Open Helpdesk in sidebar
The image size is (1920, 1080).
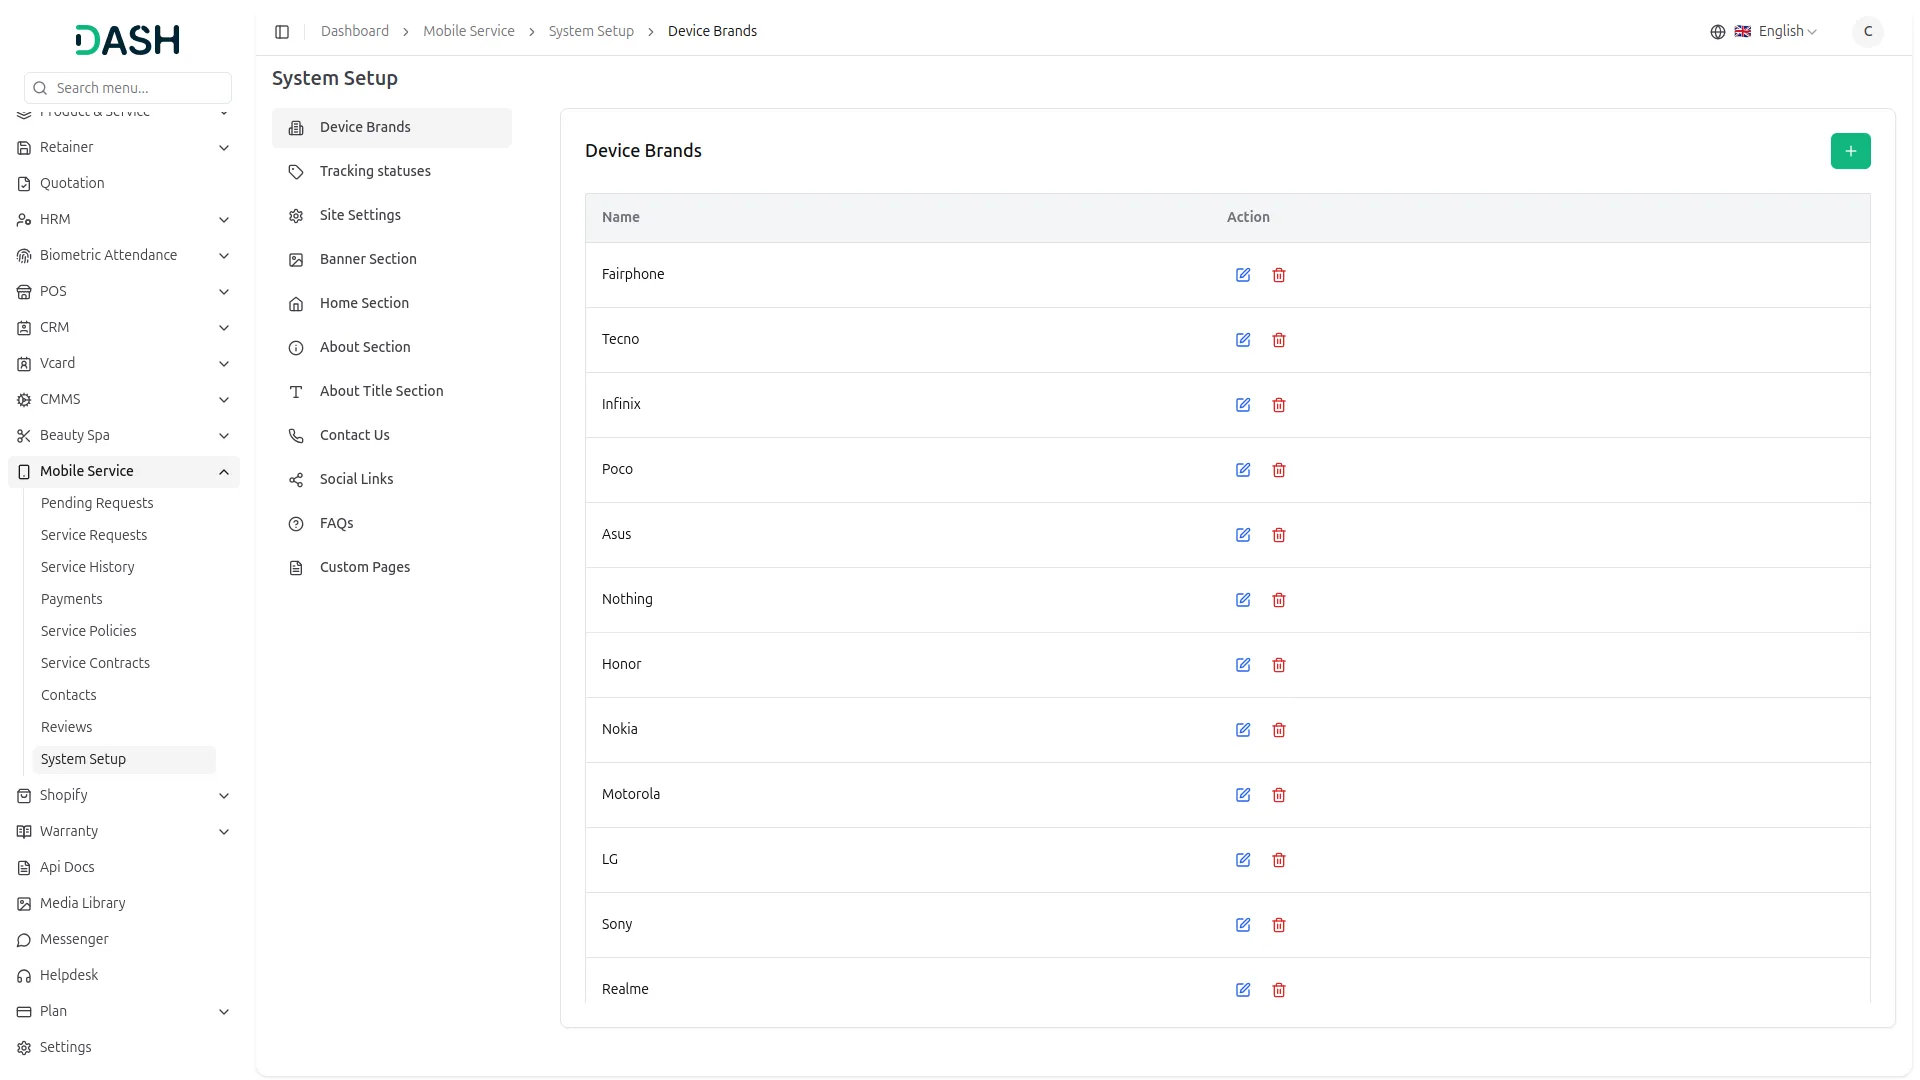click(x=124, y=975)
